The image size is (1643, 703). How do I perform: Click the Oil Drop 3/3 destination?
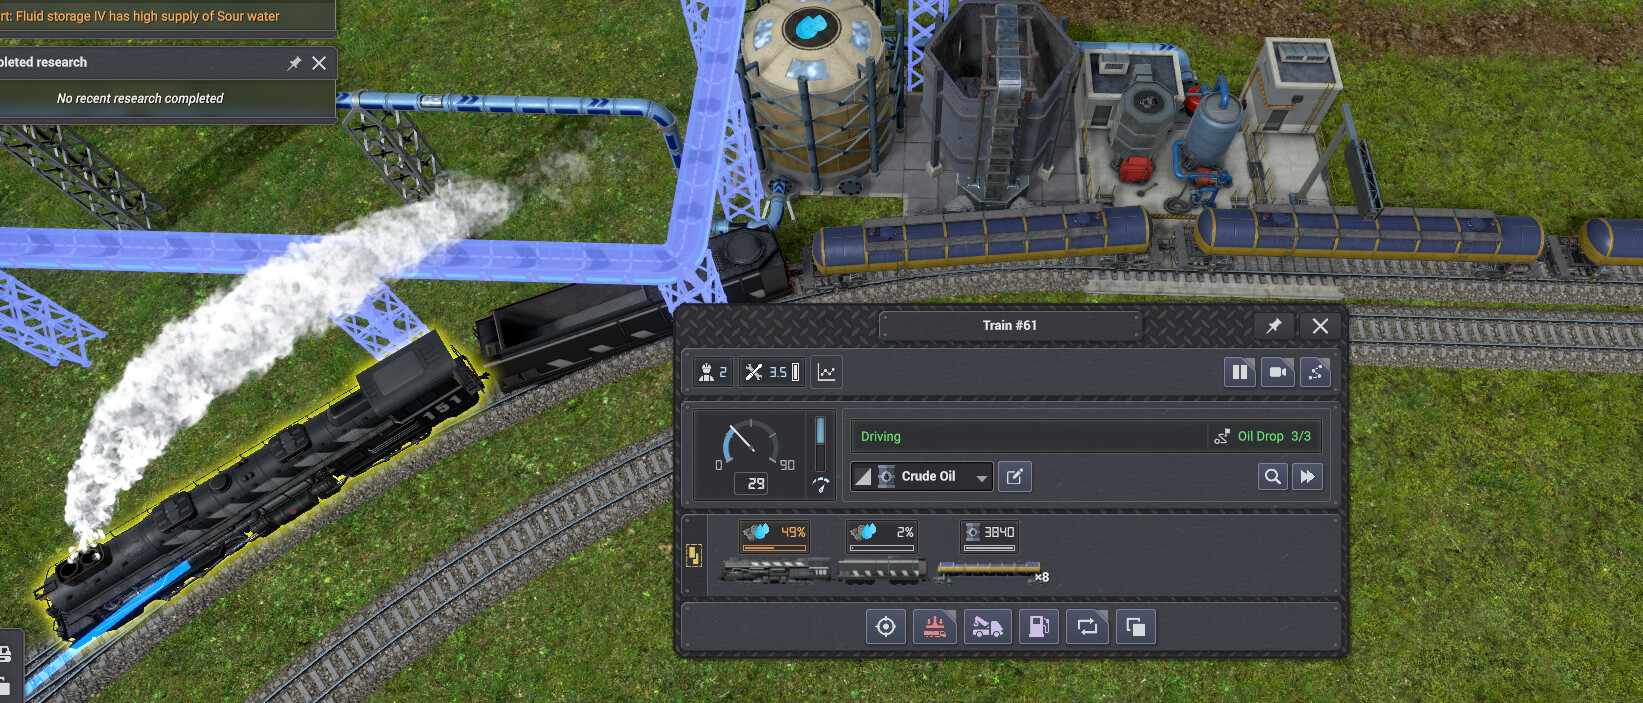pos(1264,436)
